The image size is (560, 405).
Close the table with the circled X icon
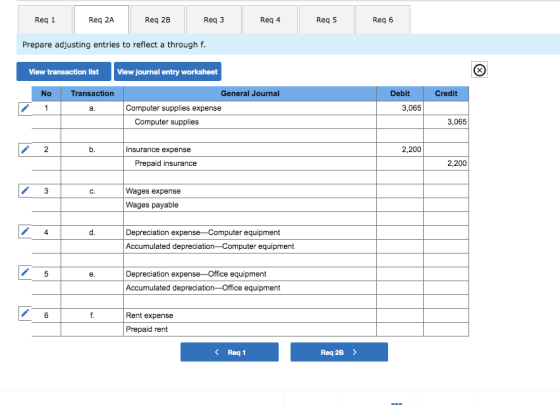click(x=479, y=70)
